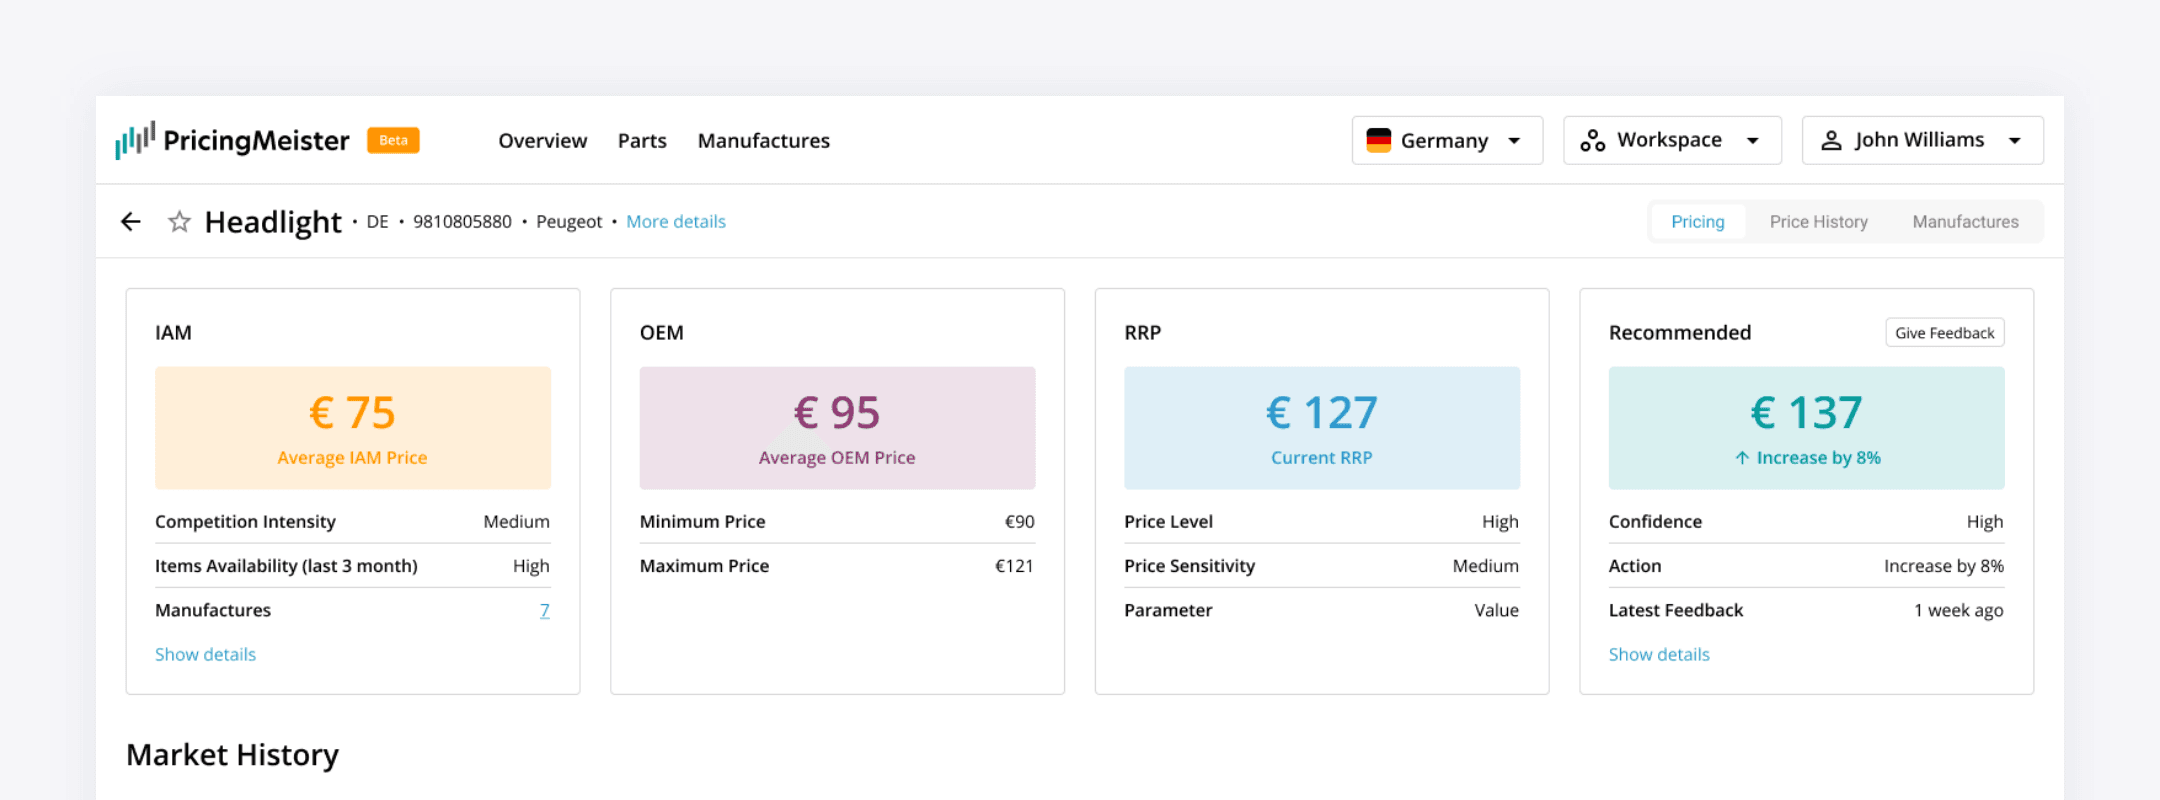Viewport: 2160px width, 800px height.
Task: Switch to the Manufactures tab on right
Action: tap(1966, 221)
